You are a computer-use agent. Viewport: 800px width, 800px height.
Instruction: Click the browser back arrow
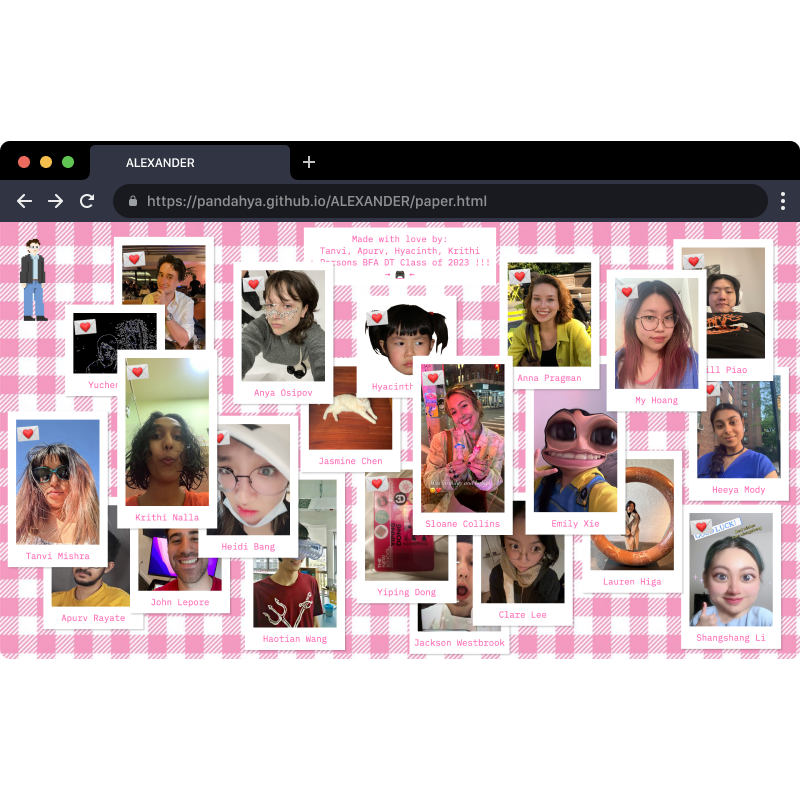coord(24,201)
